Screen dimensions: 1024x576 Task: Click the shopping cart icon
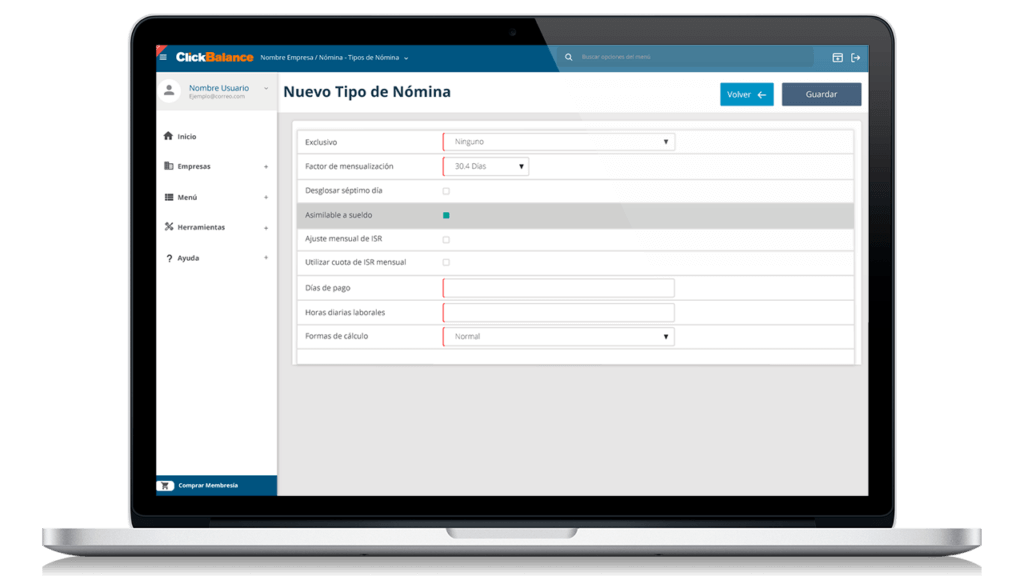pyautogui.click(x=166, y=486)
